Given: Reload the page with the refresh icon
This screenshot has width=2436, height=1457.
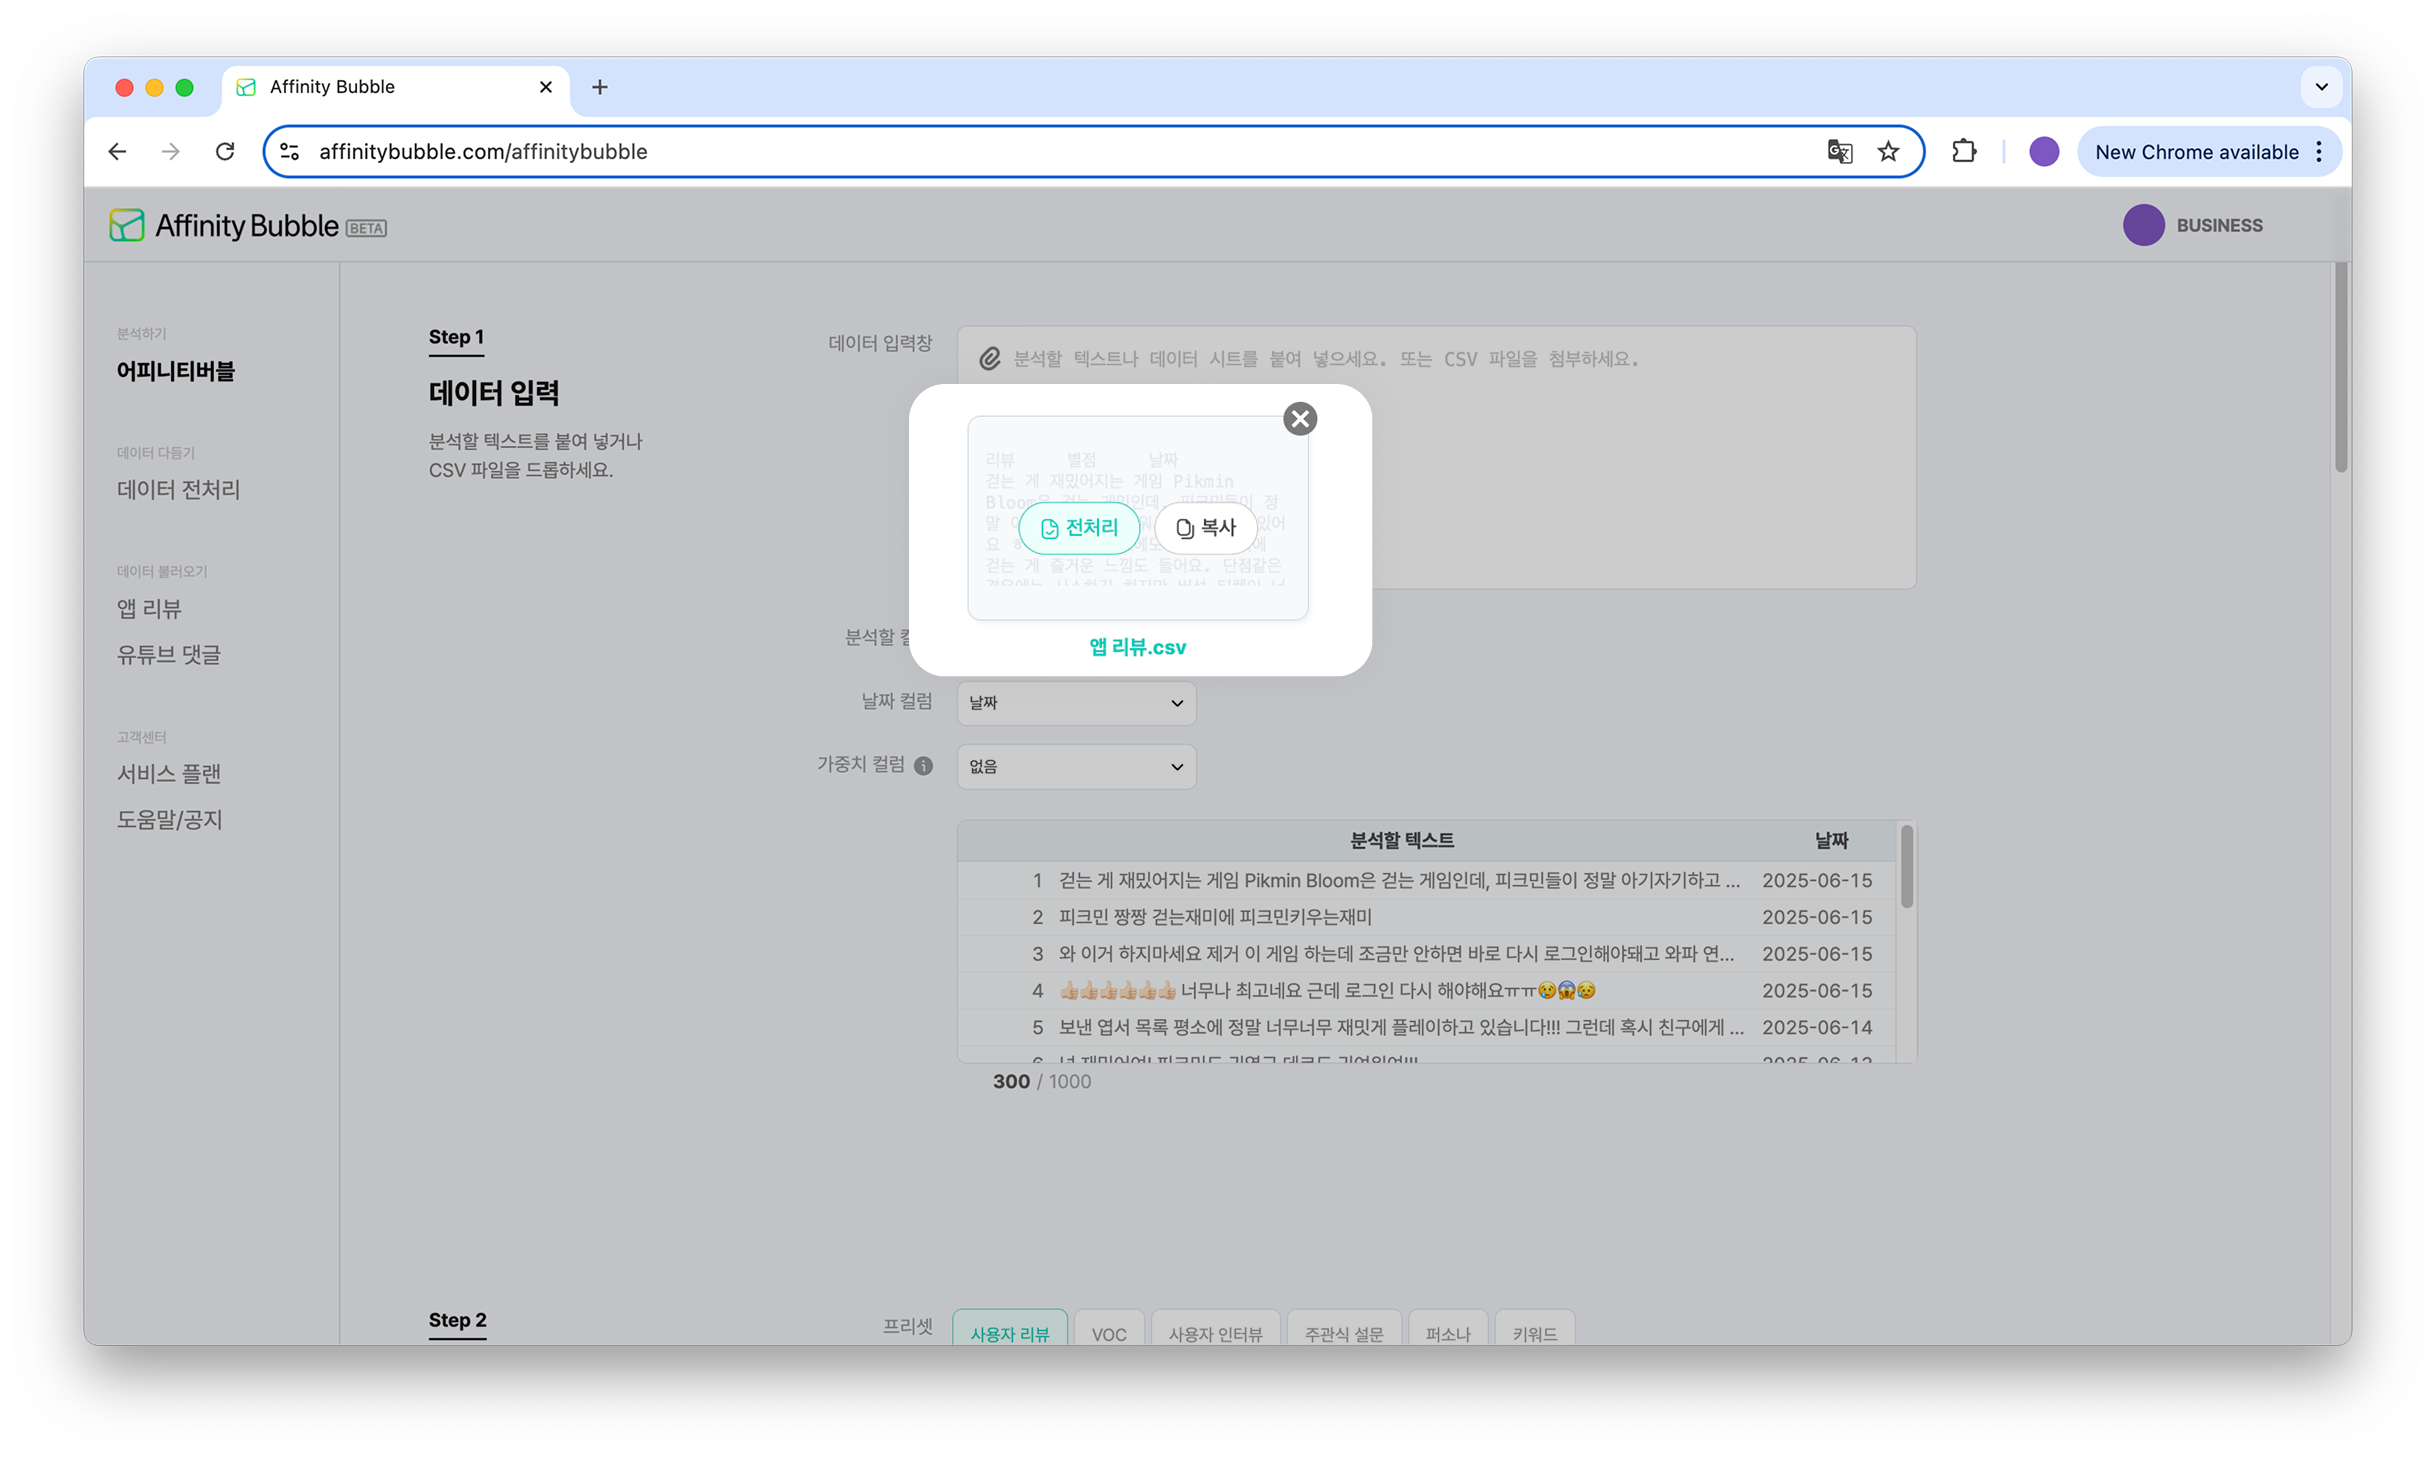Looking at the screenshot, I should (x=225, y=152).
